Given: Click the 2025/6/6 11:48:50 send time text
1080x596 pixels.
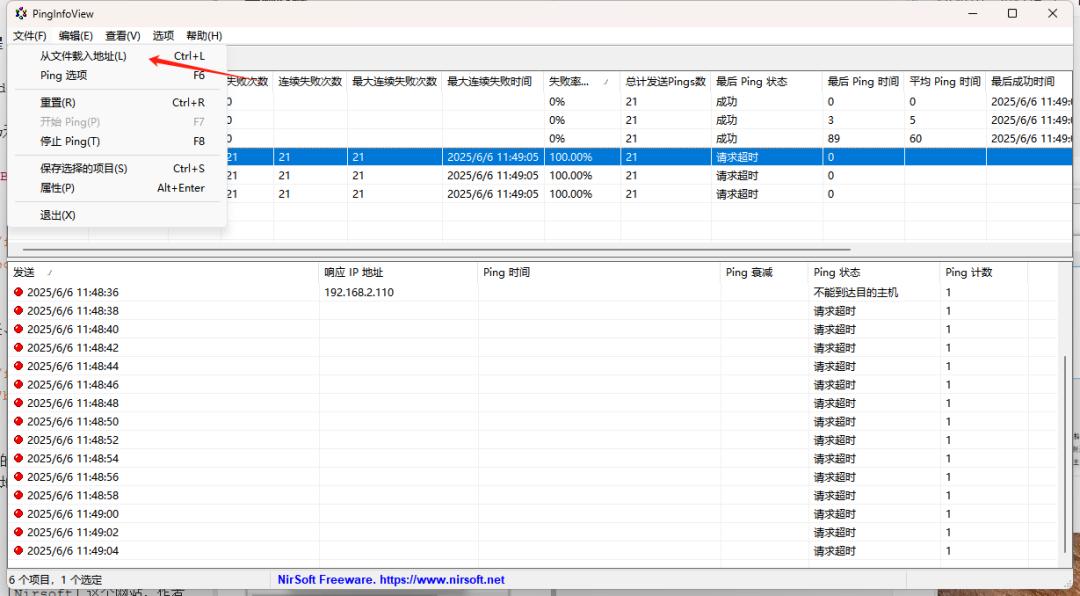Looking at the screenshot, I should (x=73, y=422).
